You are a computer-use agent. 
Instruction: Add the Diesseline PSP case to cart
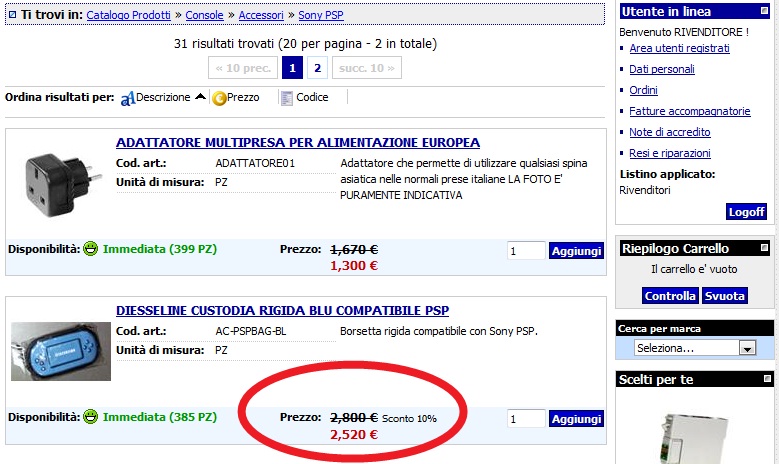tap(576, 419)
